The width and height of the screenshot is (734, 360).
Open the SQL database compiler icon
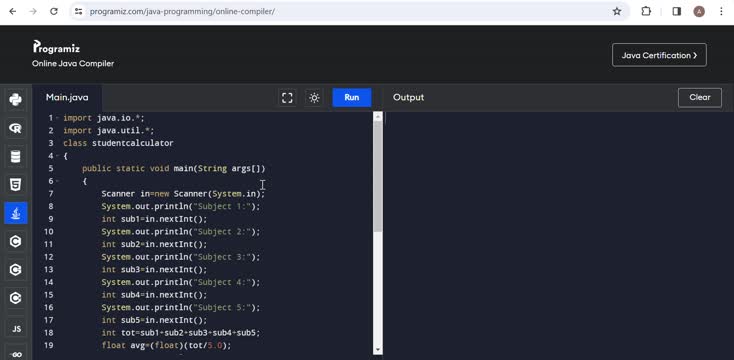point(15,156)
